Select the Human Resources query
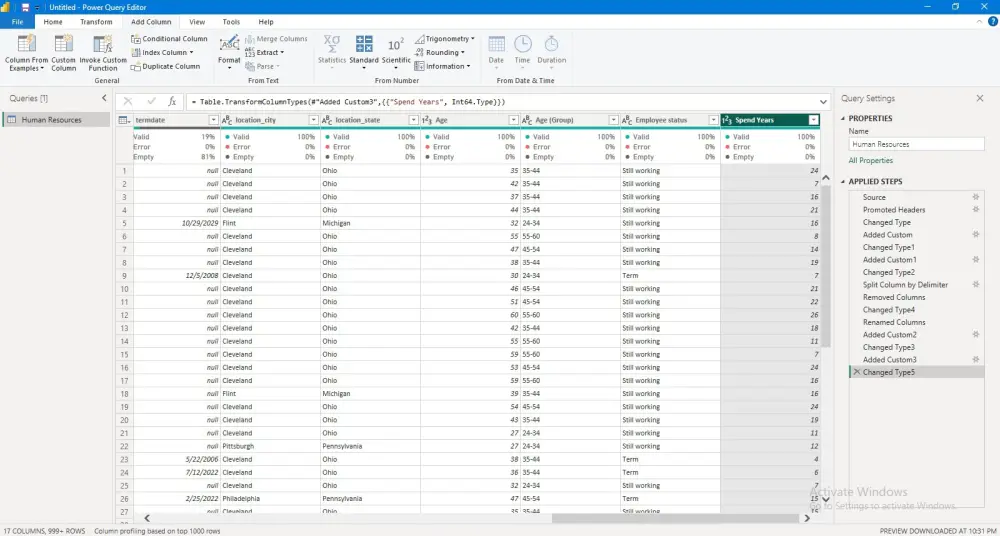The image size is (1000, 536). pos(56,120)
